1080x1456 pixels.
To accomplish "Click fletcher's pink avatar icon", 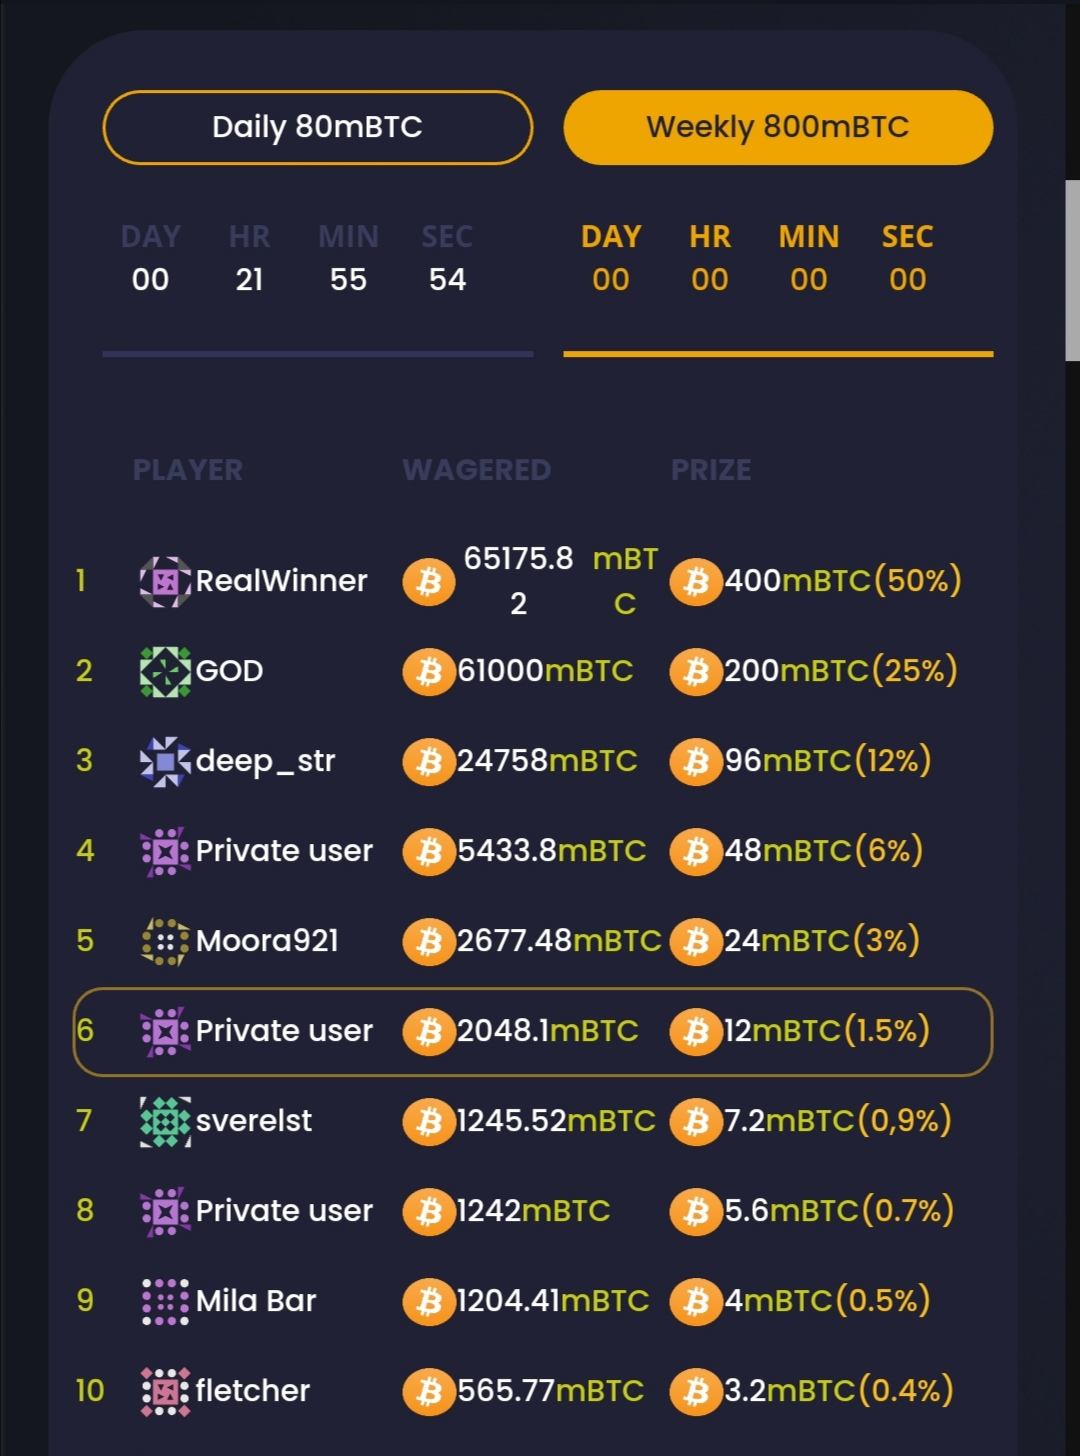I will [165, 1391].
